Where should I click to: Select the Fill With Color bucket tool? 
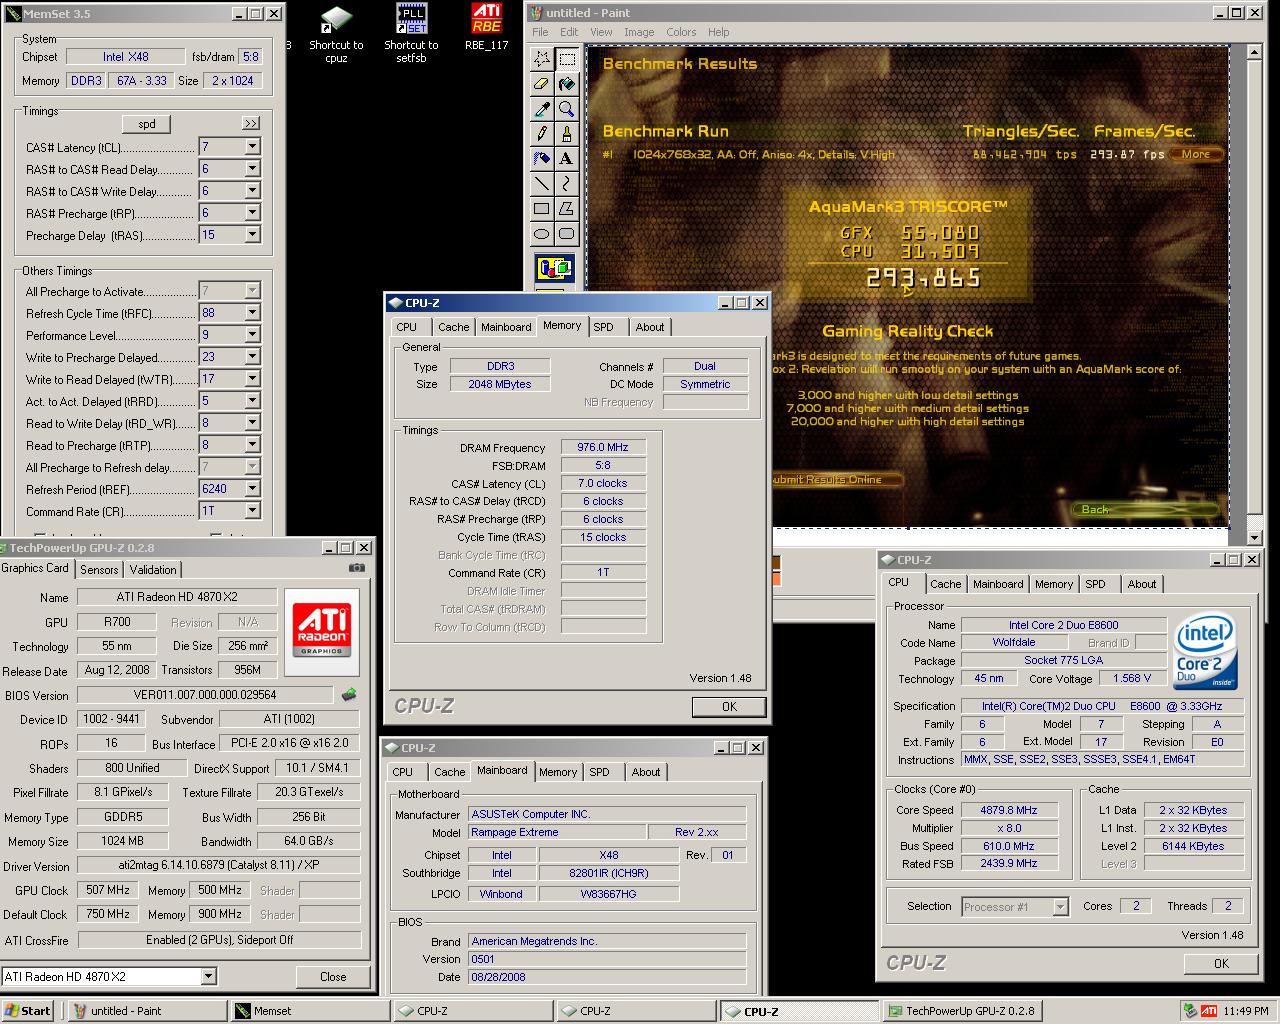click(x=566, y=84)
